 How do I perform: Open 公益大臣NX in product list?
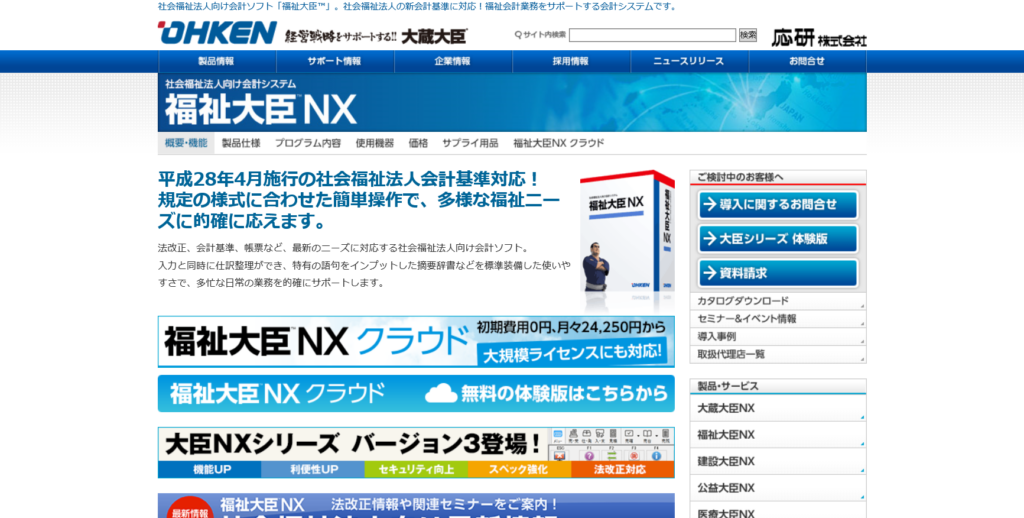[x=778, y=488]
